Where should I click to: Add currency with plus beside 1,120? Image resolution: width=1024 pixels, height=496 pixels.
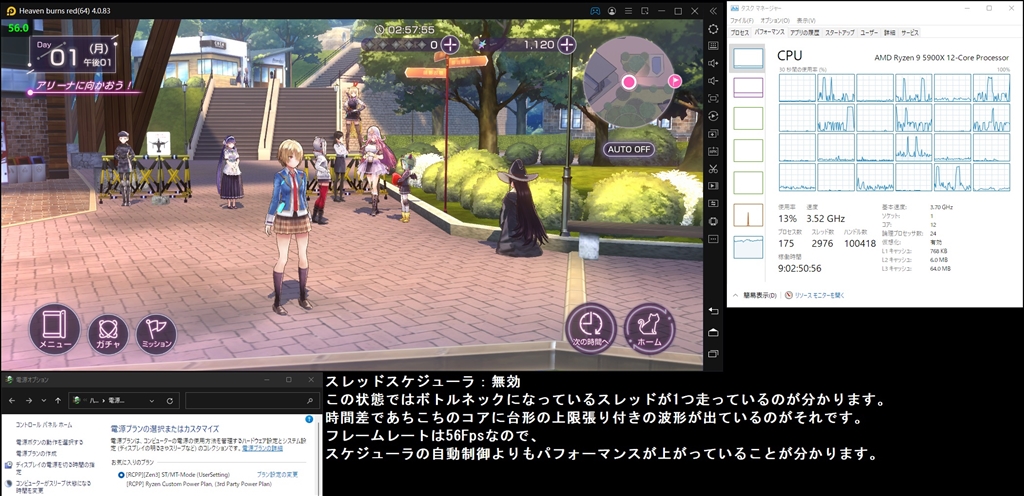[567, 44]
